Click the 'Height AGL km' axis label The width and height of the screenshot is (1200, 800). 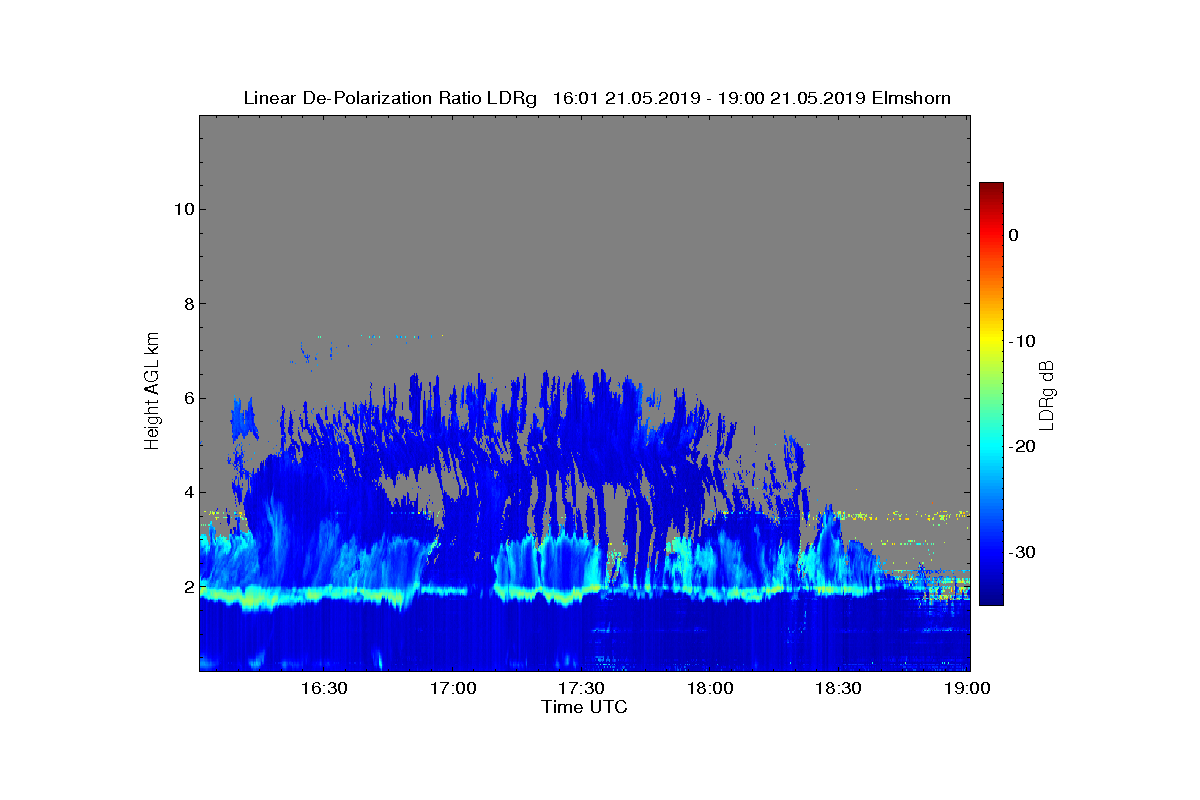click(153, 393)
